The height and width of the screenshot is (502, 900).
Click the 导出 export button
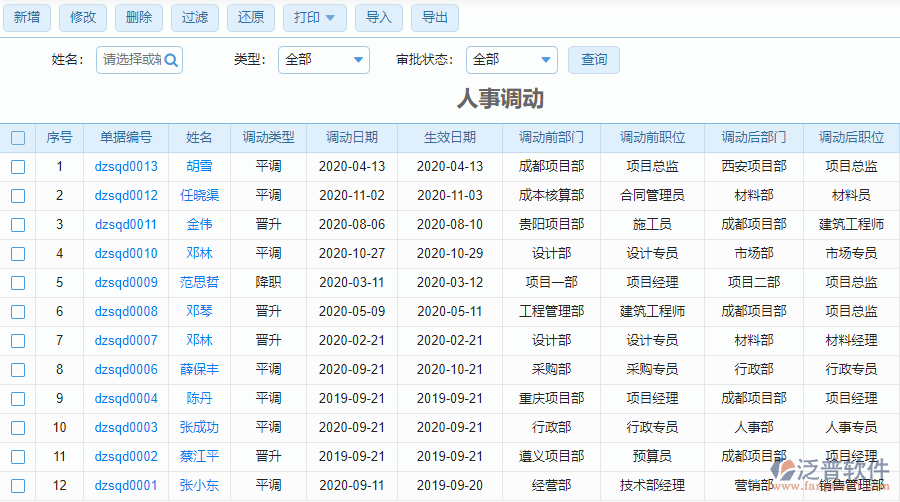[435, 17]
